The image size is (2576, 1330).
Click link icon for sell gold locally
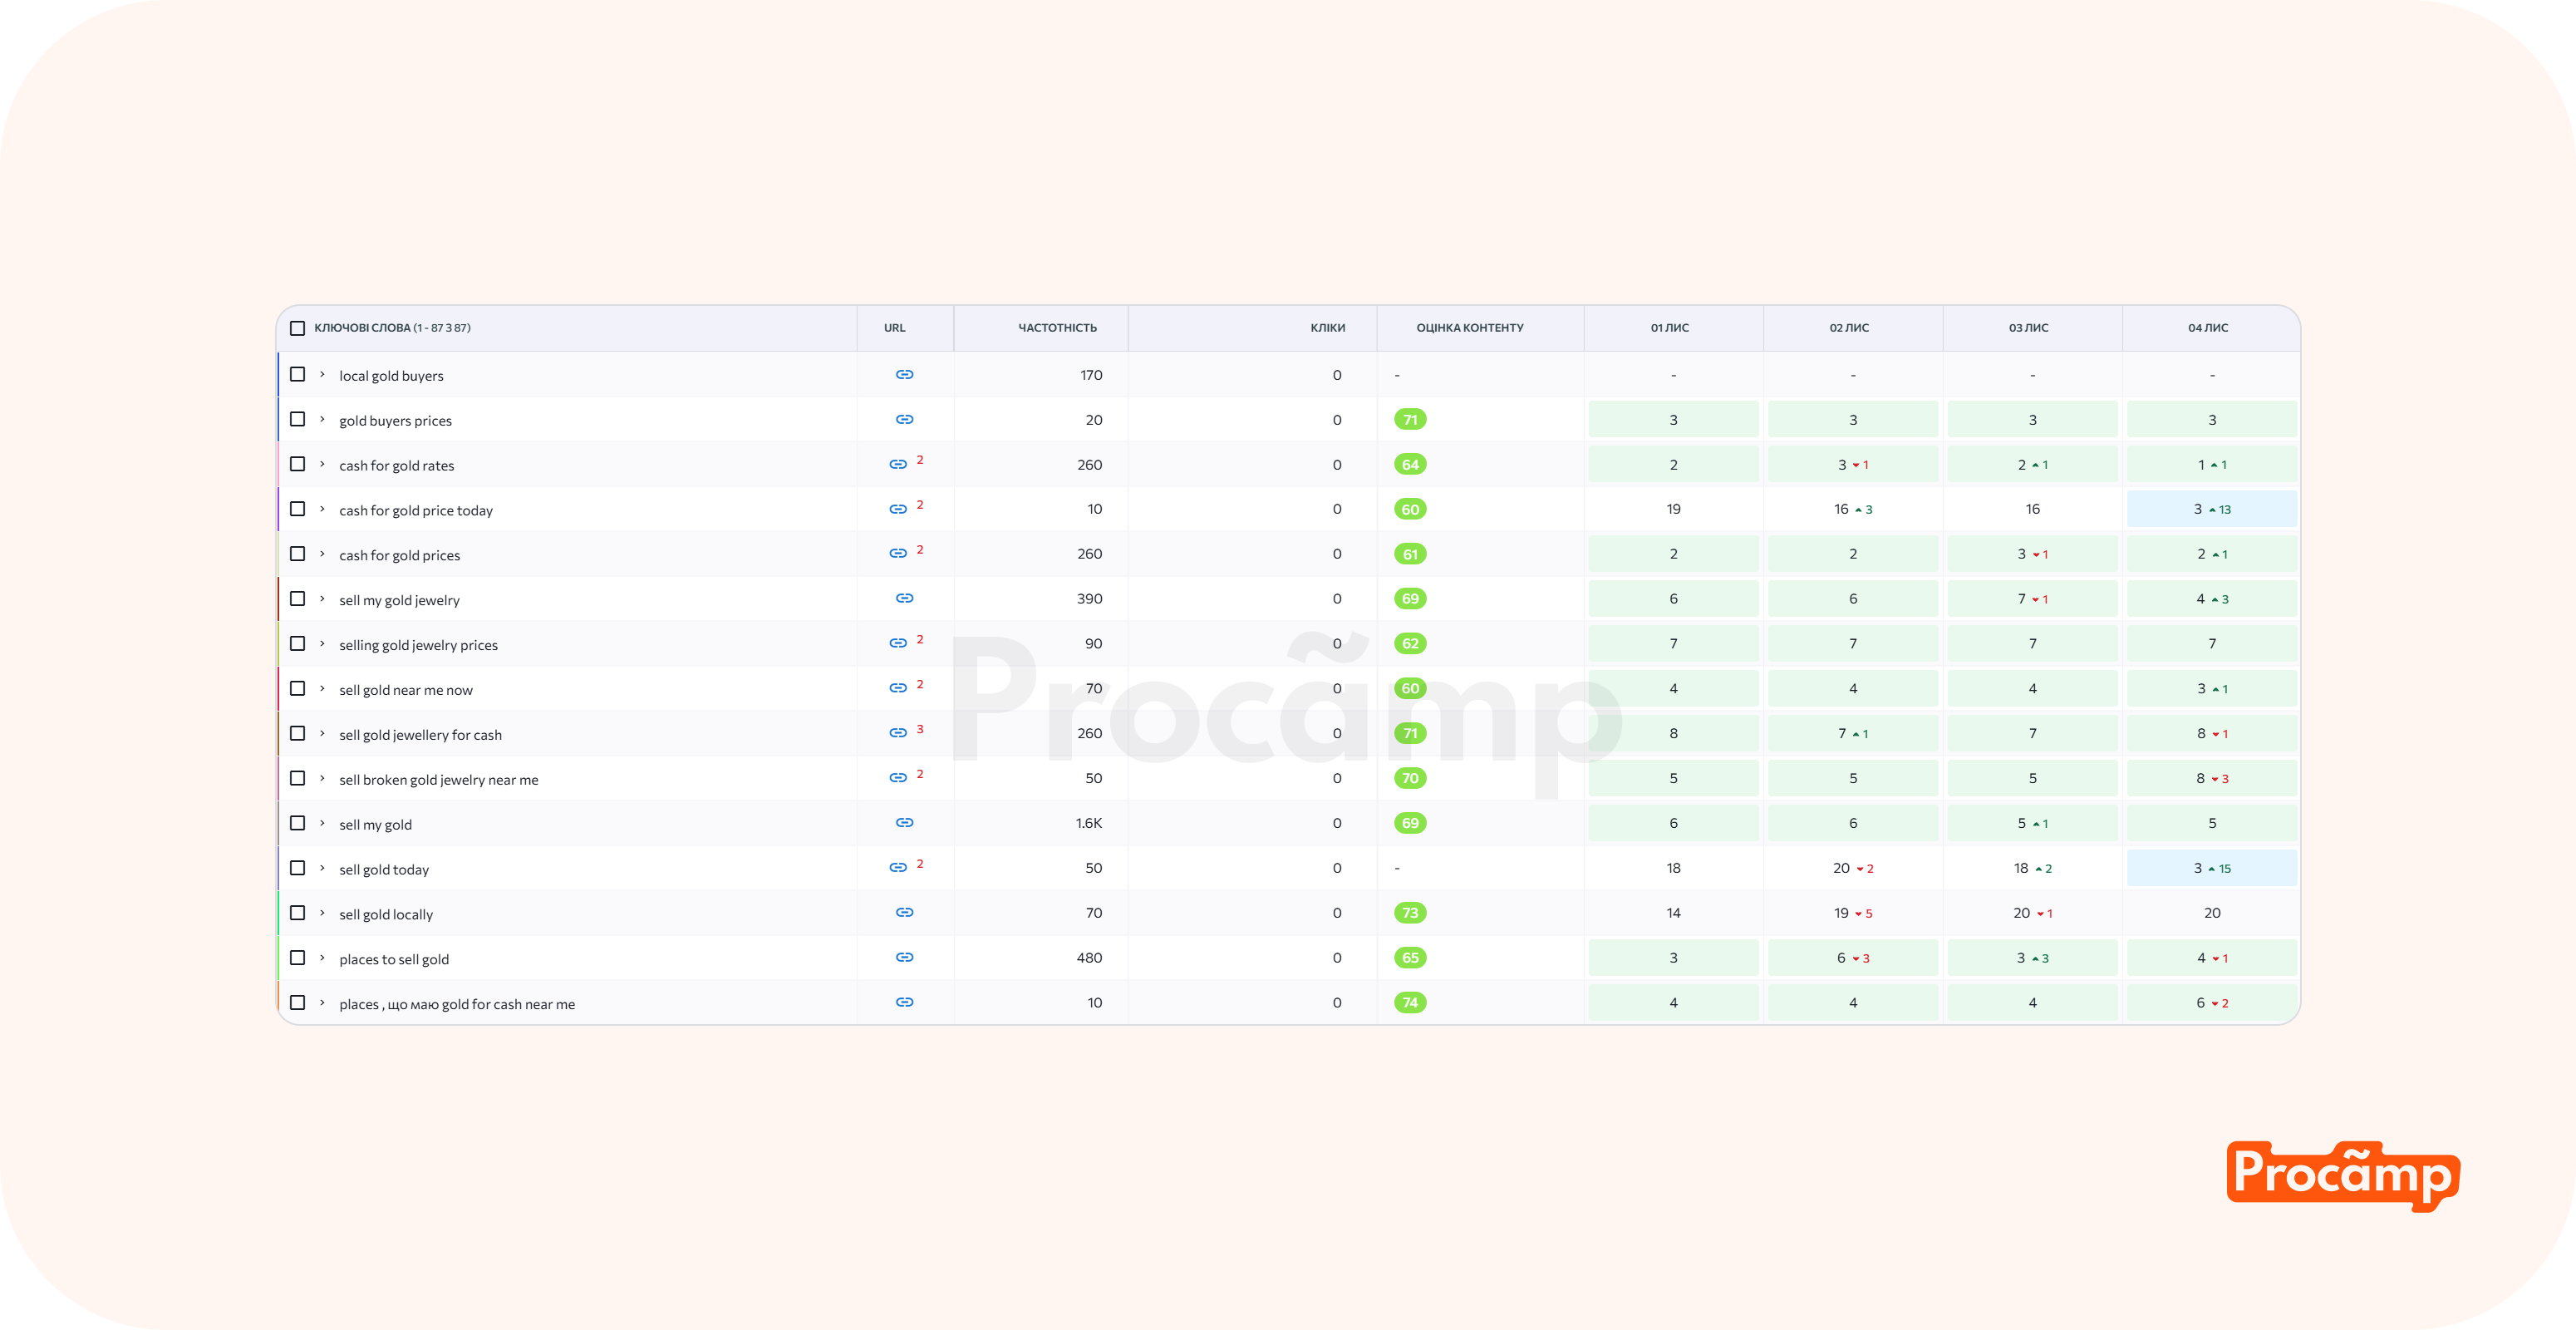pos(904,913)
